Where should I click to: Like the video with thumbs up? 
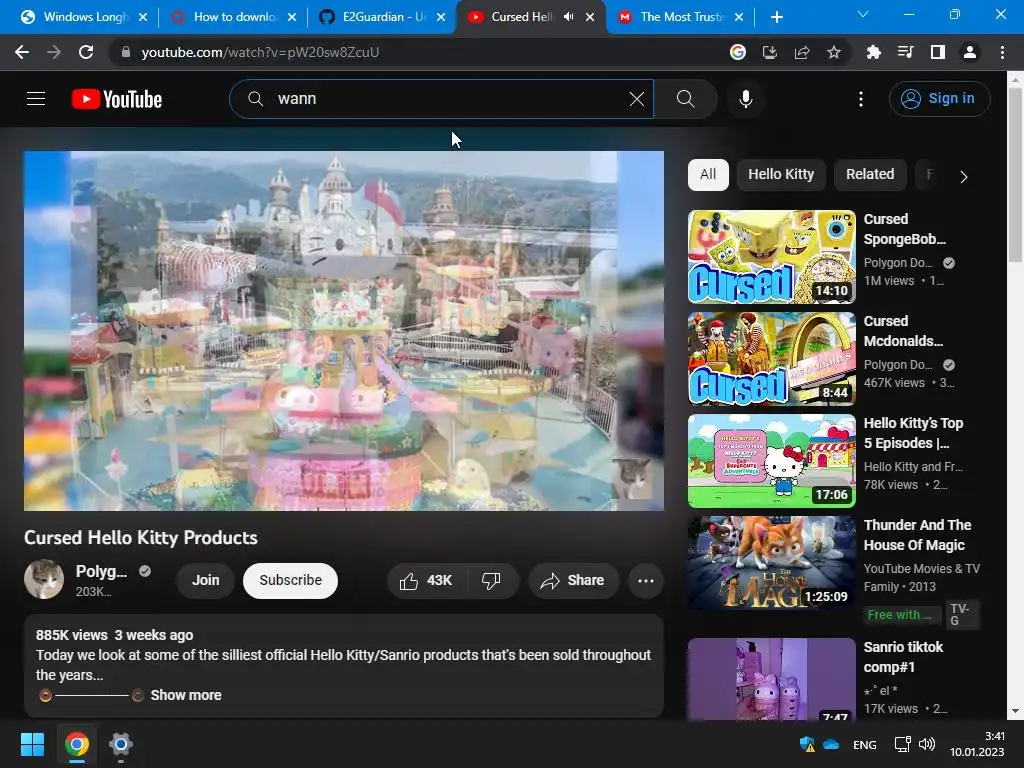(x=426, y=581)
